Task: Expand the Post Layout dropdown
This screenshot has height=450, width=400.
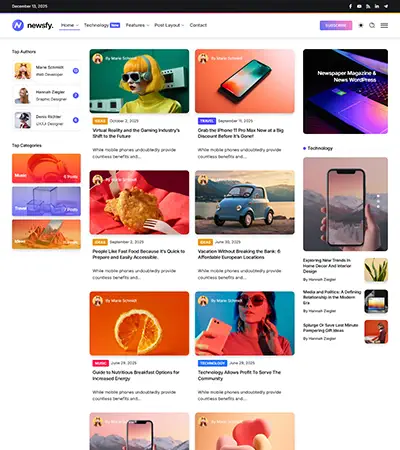Action: pyautogui.click(x=169, y=25)
